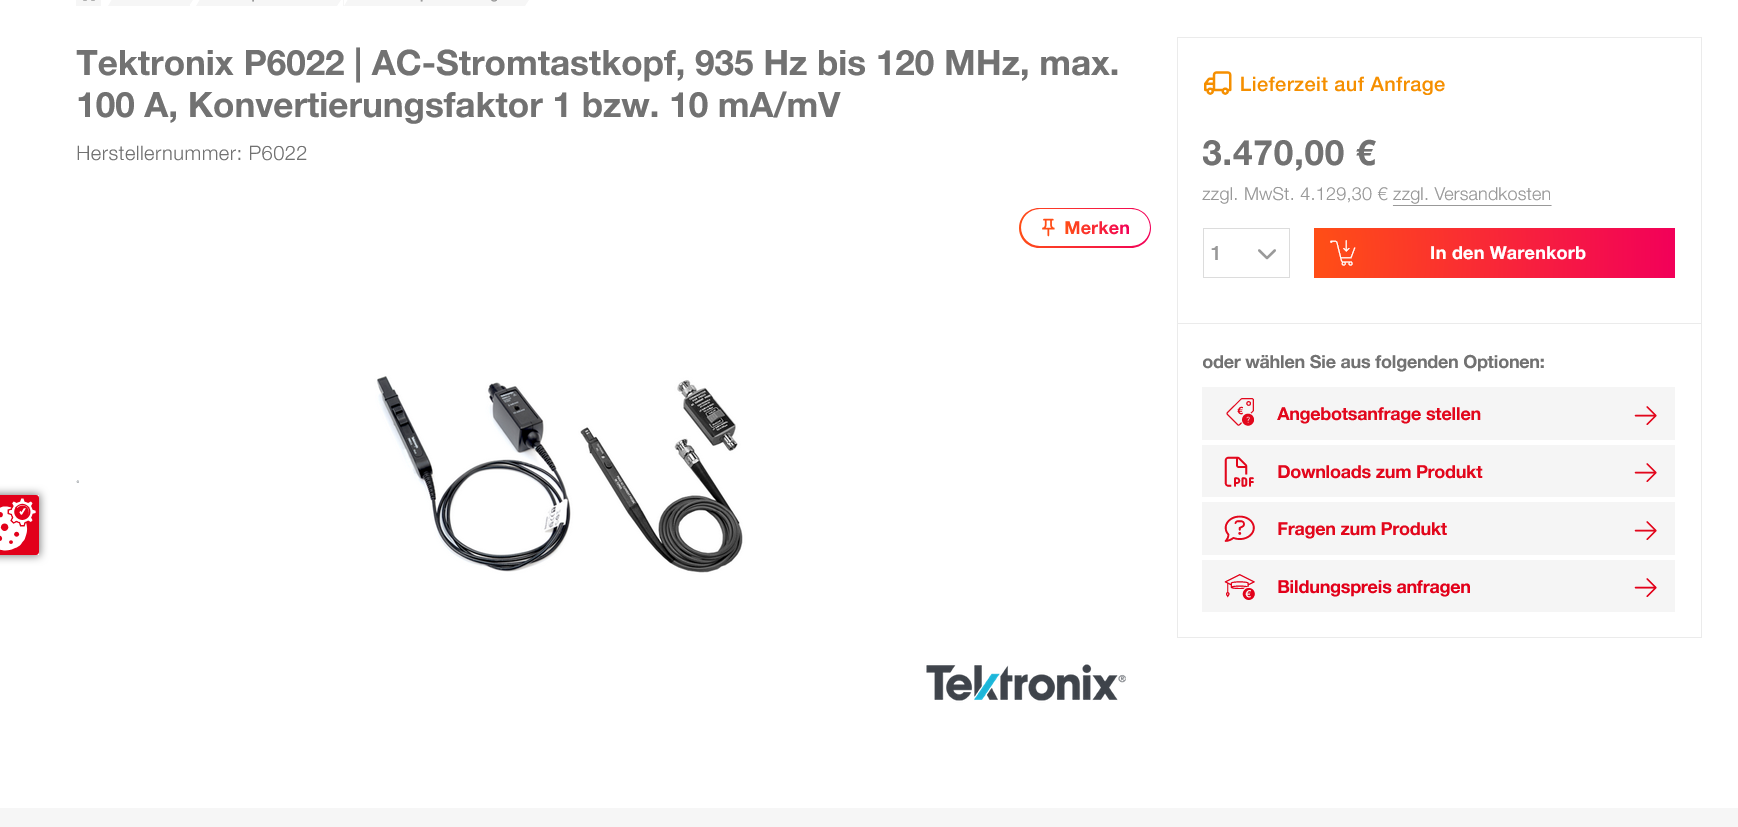Click the current probe product image
Viewport: 1738px width, 827px height.
pyautogui.click(x=560, y=474)
